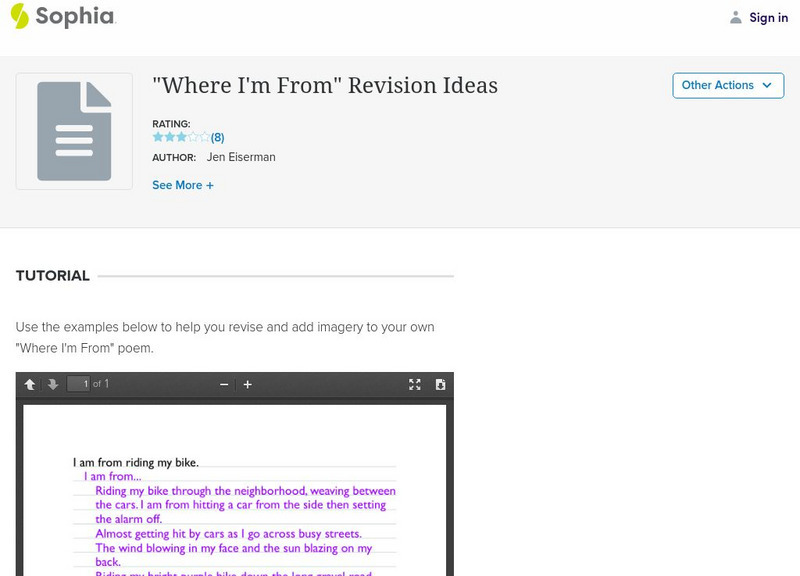Collapse Other Actions using its chevron
The width and height of the screenshot is (800, 576).
pyautogui.click(x=765, y=86)
